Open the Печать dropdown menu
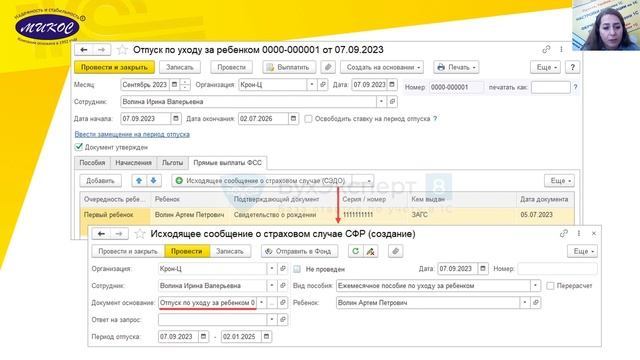Viewport: 640px width, 360px height. pyautogui.click(x=456, y=67)
